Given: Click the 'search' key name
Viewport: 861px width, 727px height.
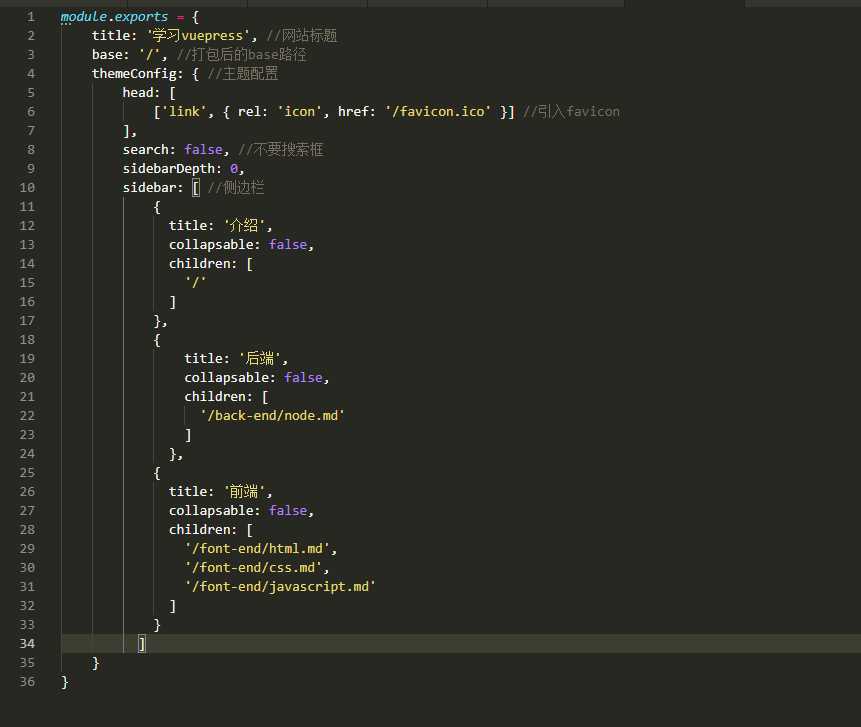Looking at the screenshot, I should (146, 150).
